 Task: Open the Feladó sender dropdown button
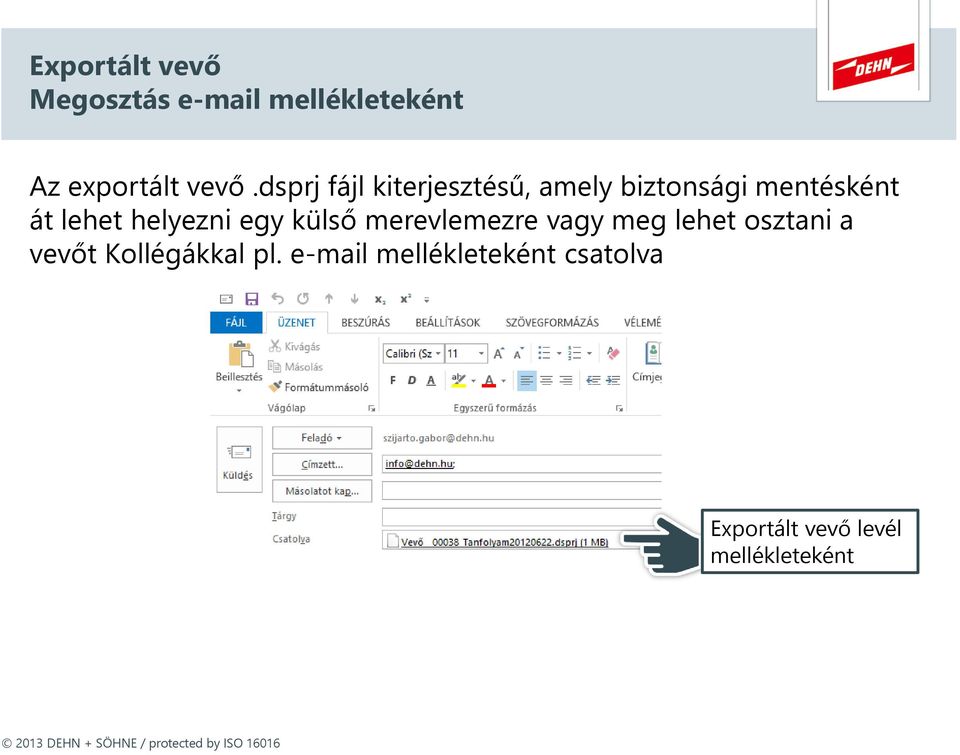point(321,438)
